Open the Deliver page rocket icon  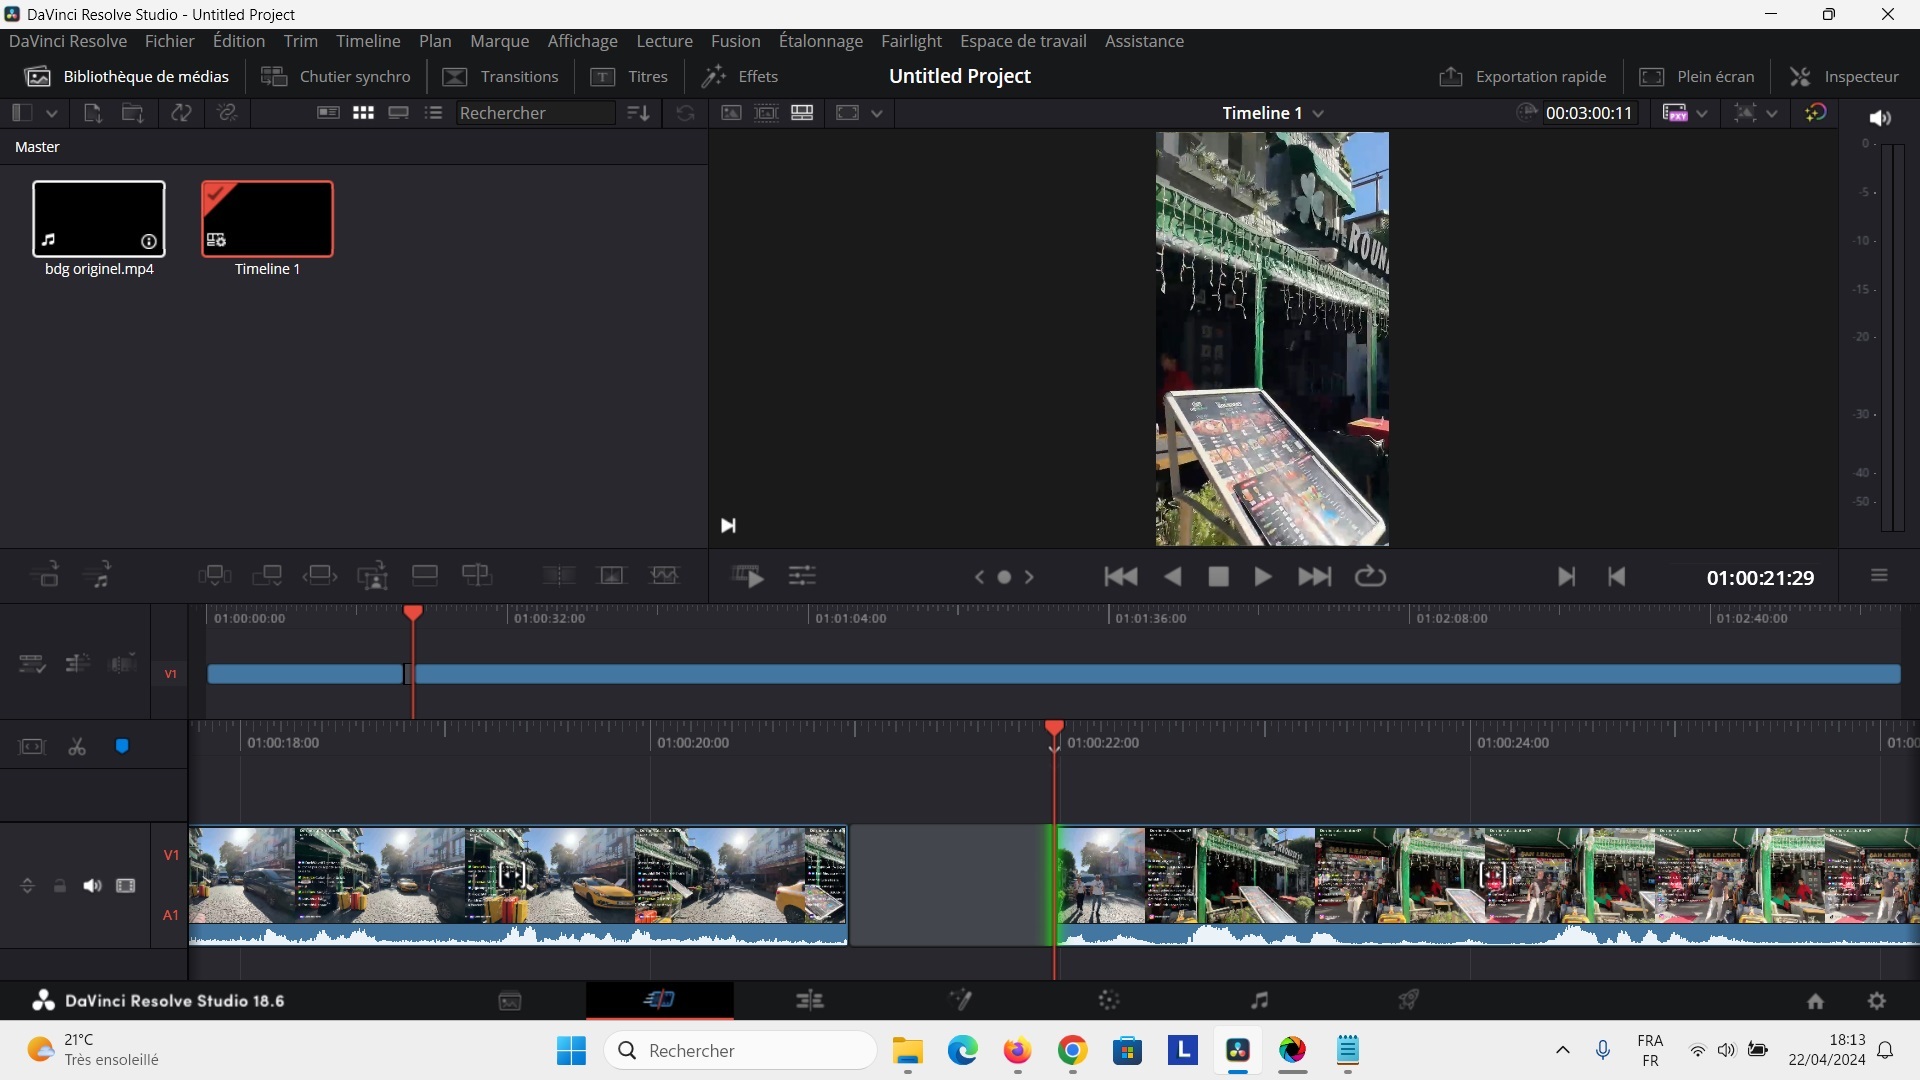click(1409, 1000)
